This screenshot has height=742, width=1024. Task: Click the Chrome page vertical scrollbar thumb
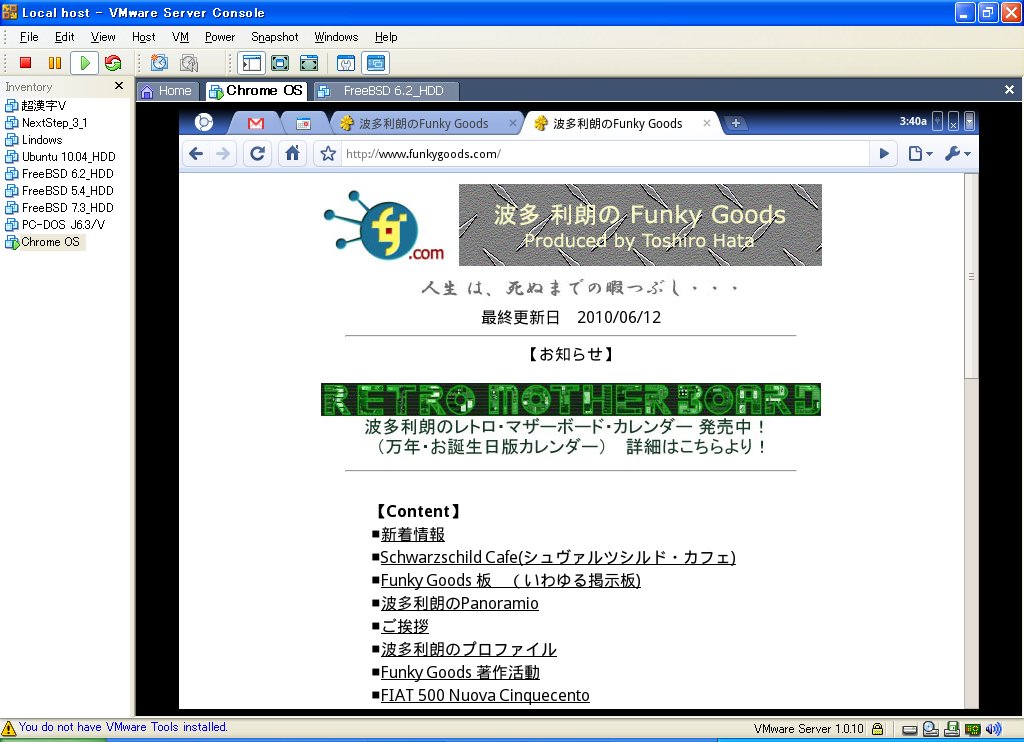pyautogui.click(x=971, y=276)
